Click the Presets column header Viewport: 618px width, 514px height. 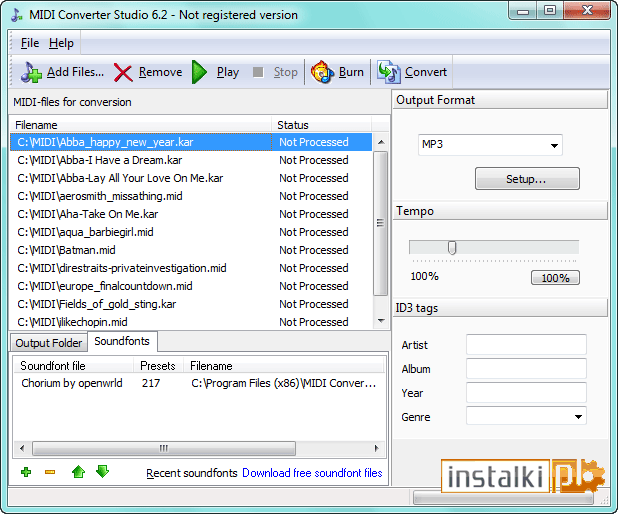coord(158,366)
